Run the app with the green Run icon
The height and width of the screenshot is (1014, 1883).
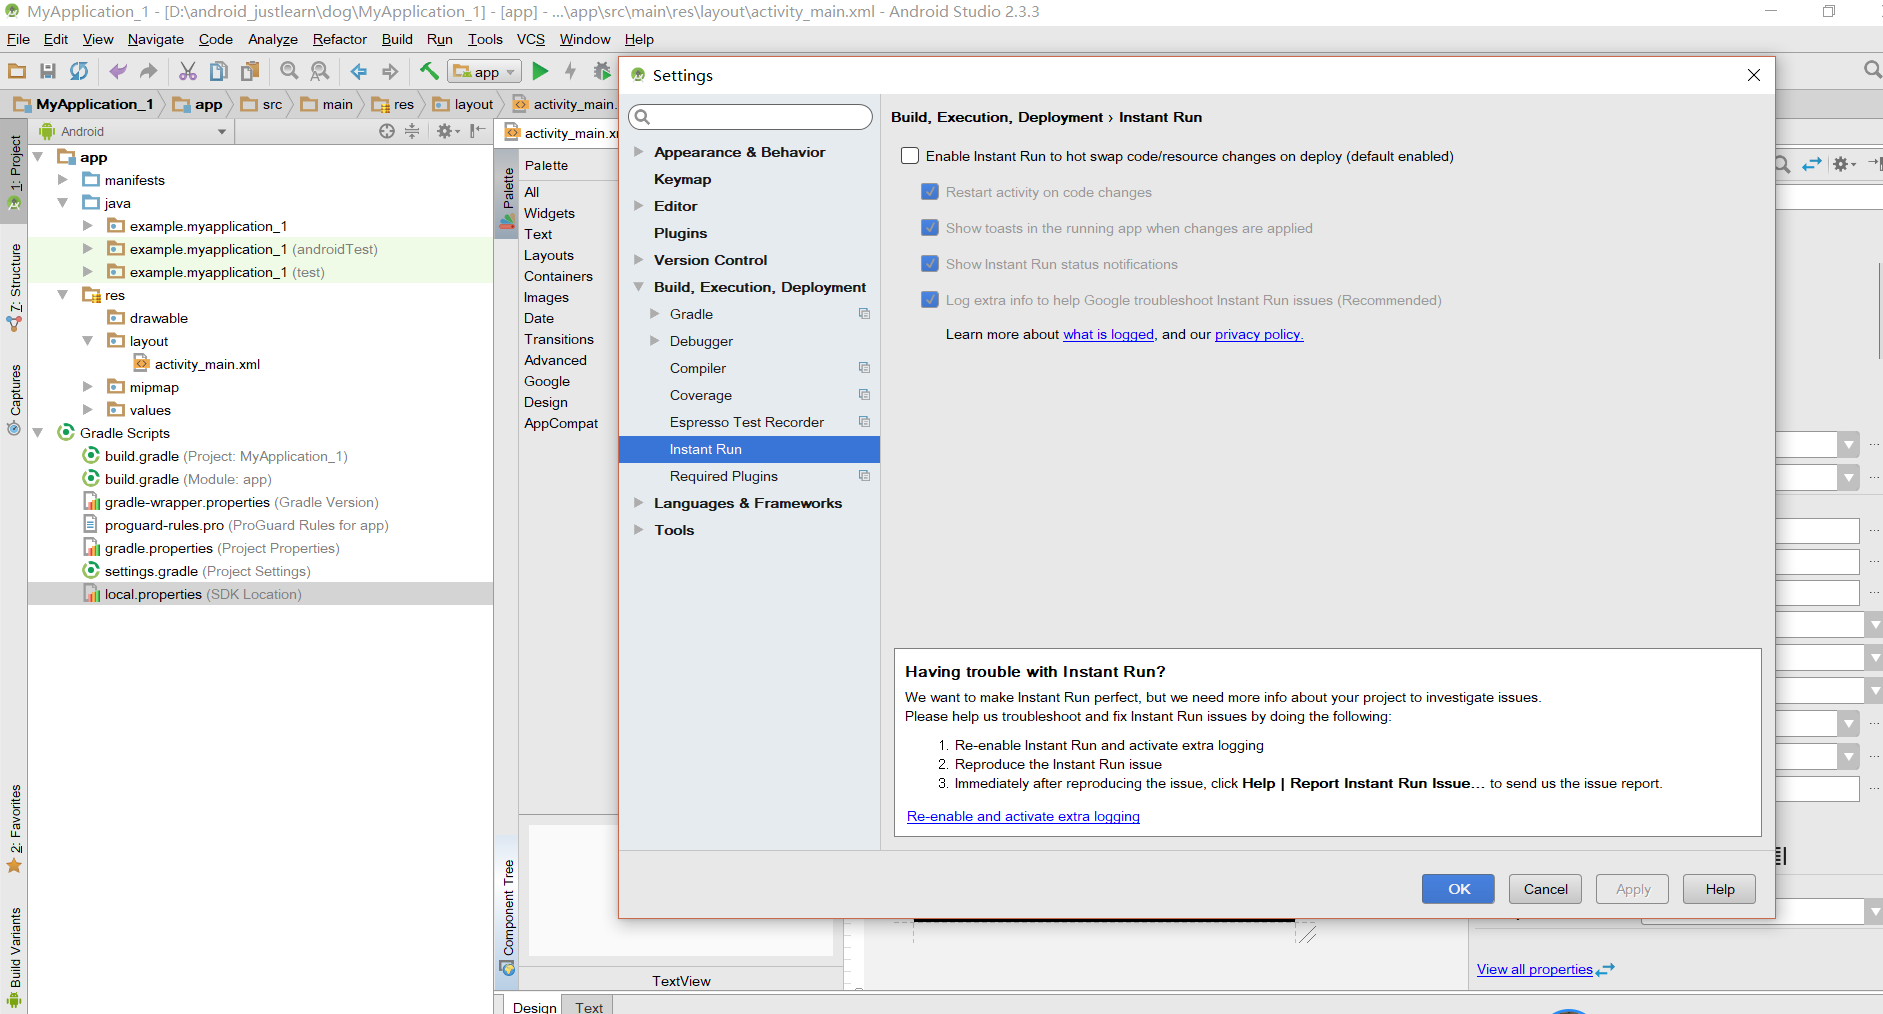click(540, 71)
